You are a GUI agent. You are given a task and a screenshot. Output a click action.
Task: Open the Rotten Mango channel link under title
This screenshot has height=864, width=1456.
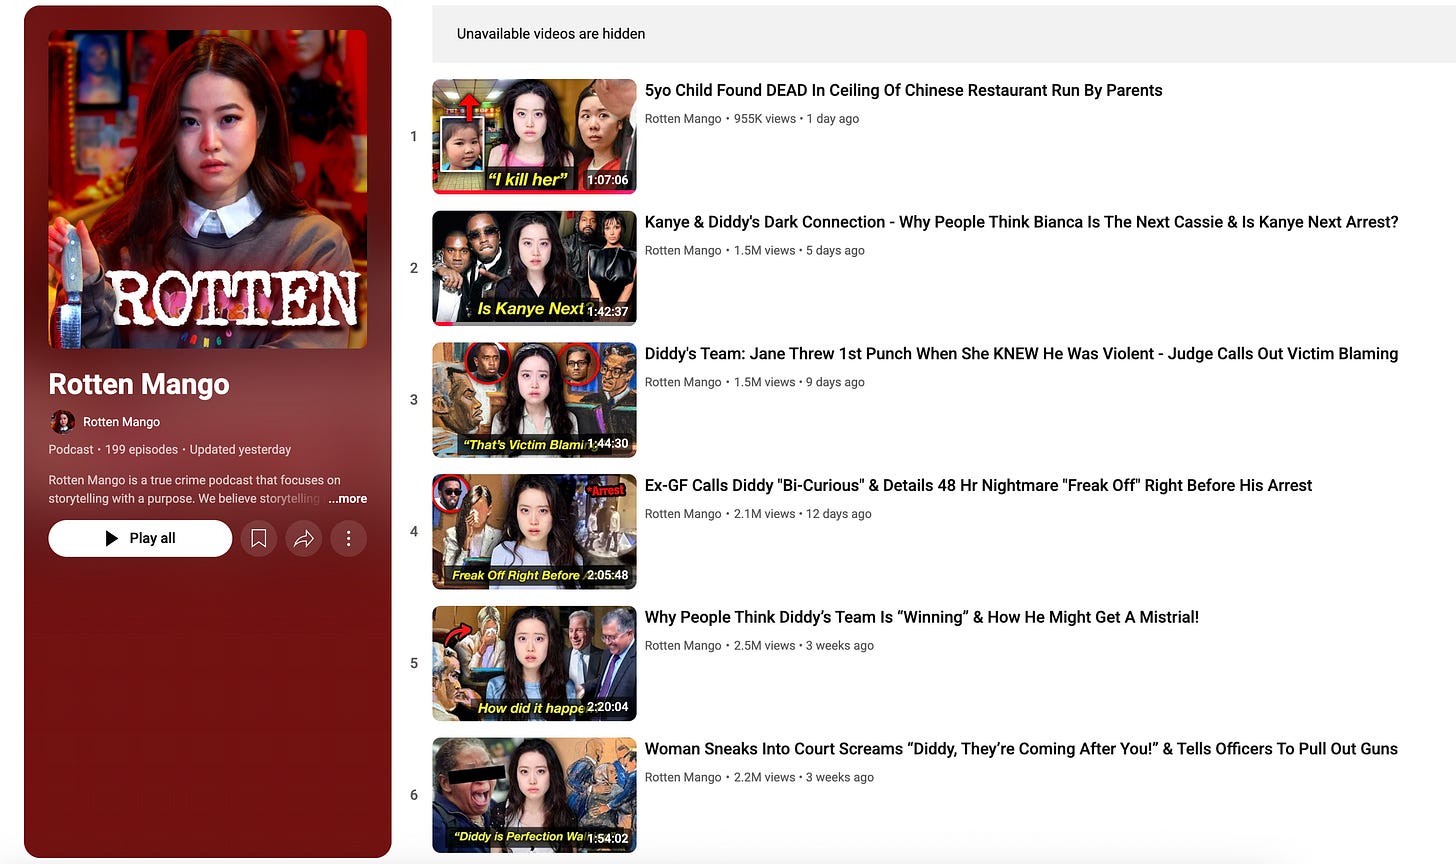[121, 422]
